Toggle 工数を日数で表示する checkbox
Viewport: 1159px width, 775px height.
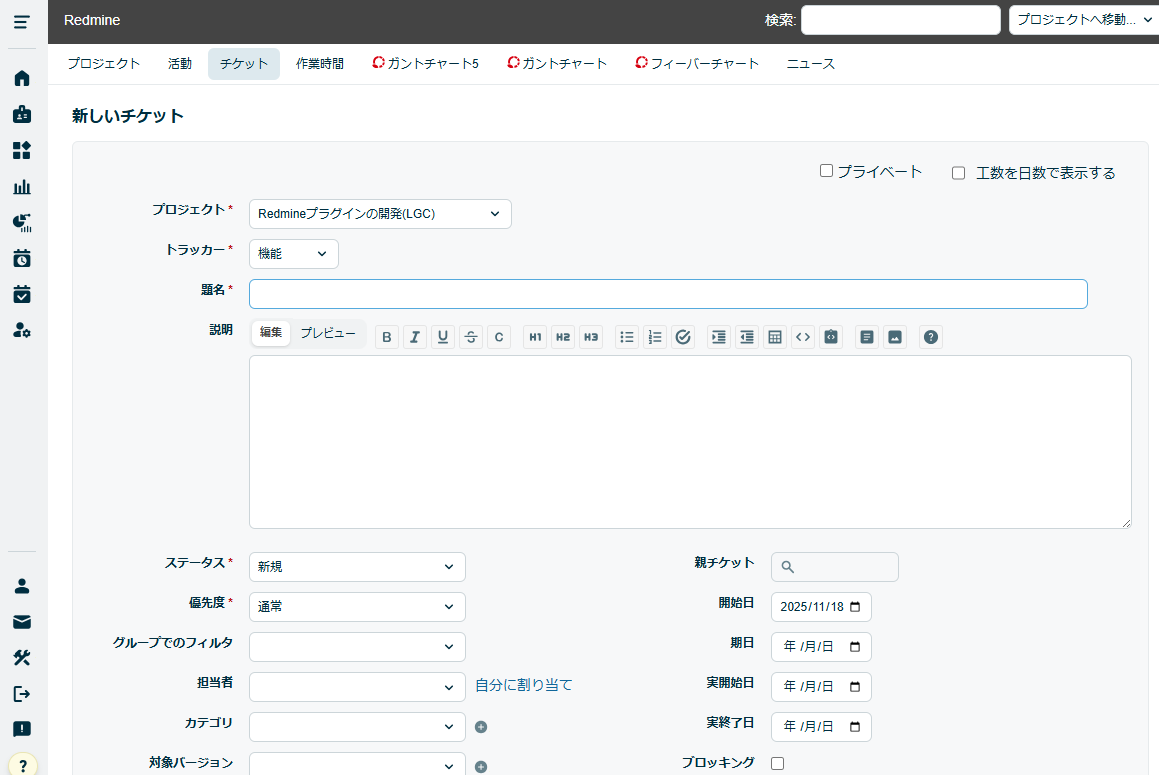tap(958, 173)
